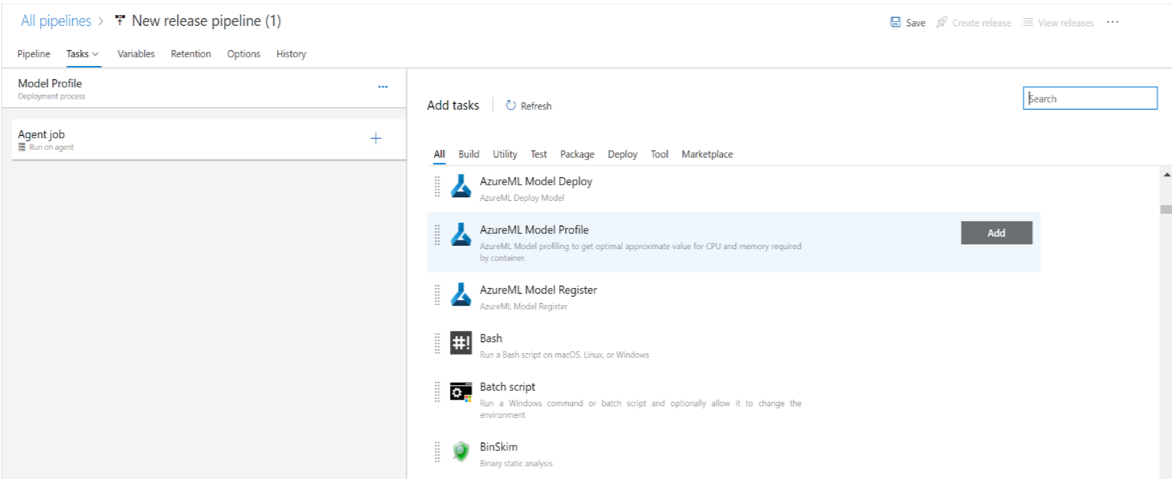Grab the drag handle for Bash
Viewport: 1172px width, 479px height.
coord(437,344)
